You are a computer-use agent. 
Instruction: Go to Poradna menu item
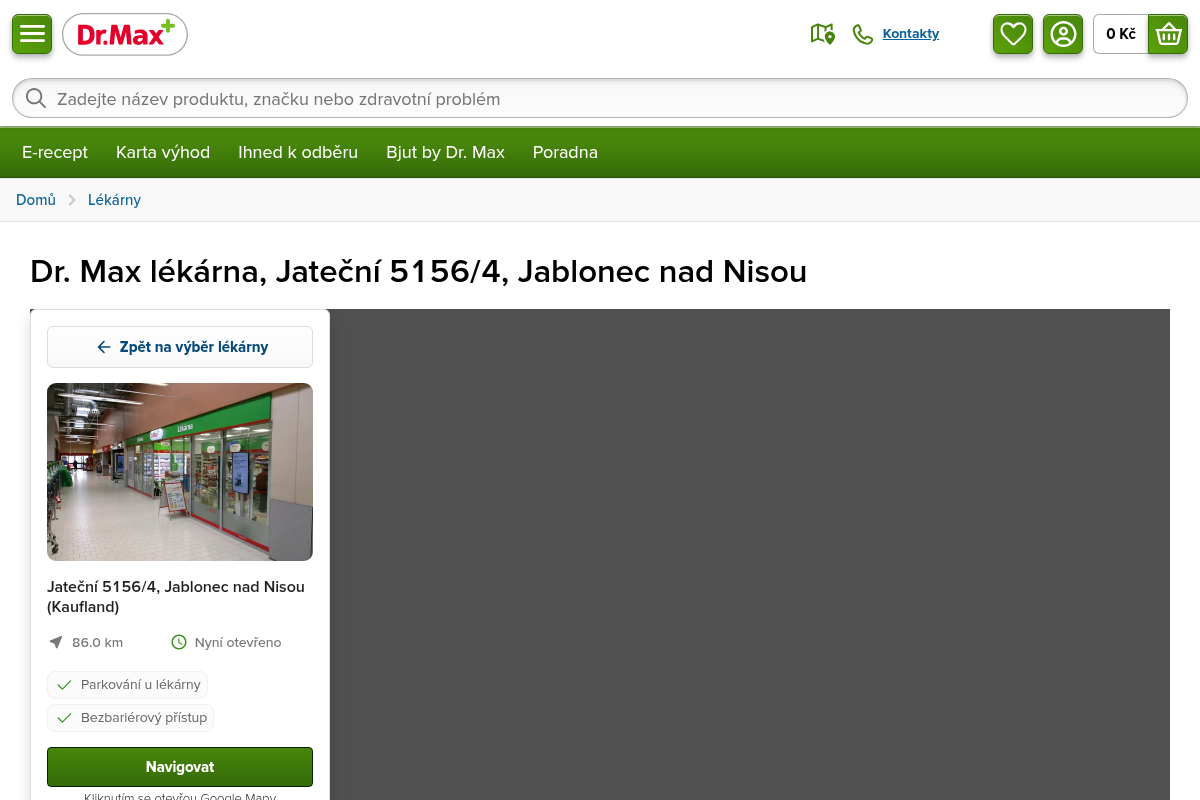tap(565, 152)
